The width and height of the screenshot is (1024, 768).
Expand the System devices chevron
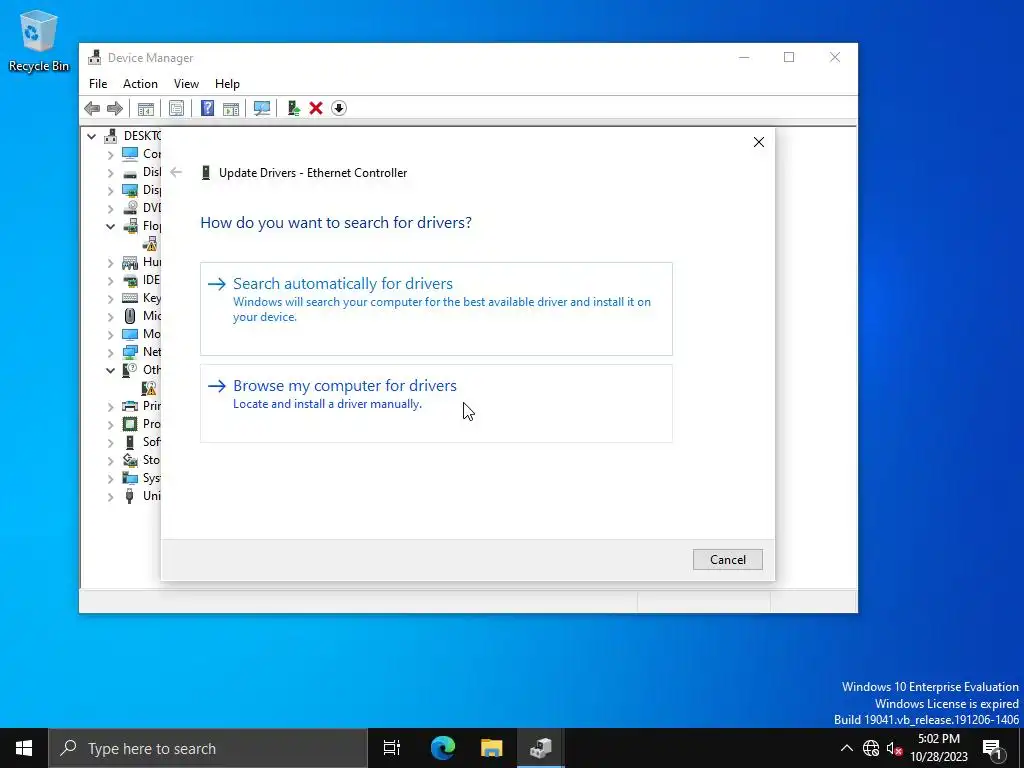point(110,479)
